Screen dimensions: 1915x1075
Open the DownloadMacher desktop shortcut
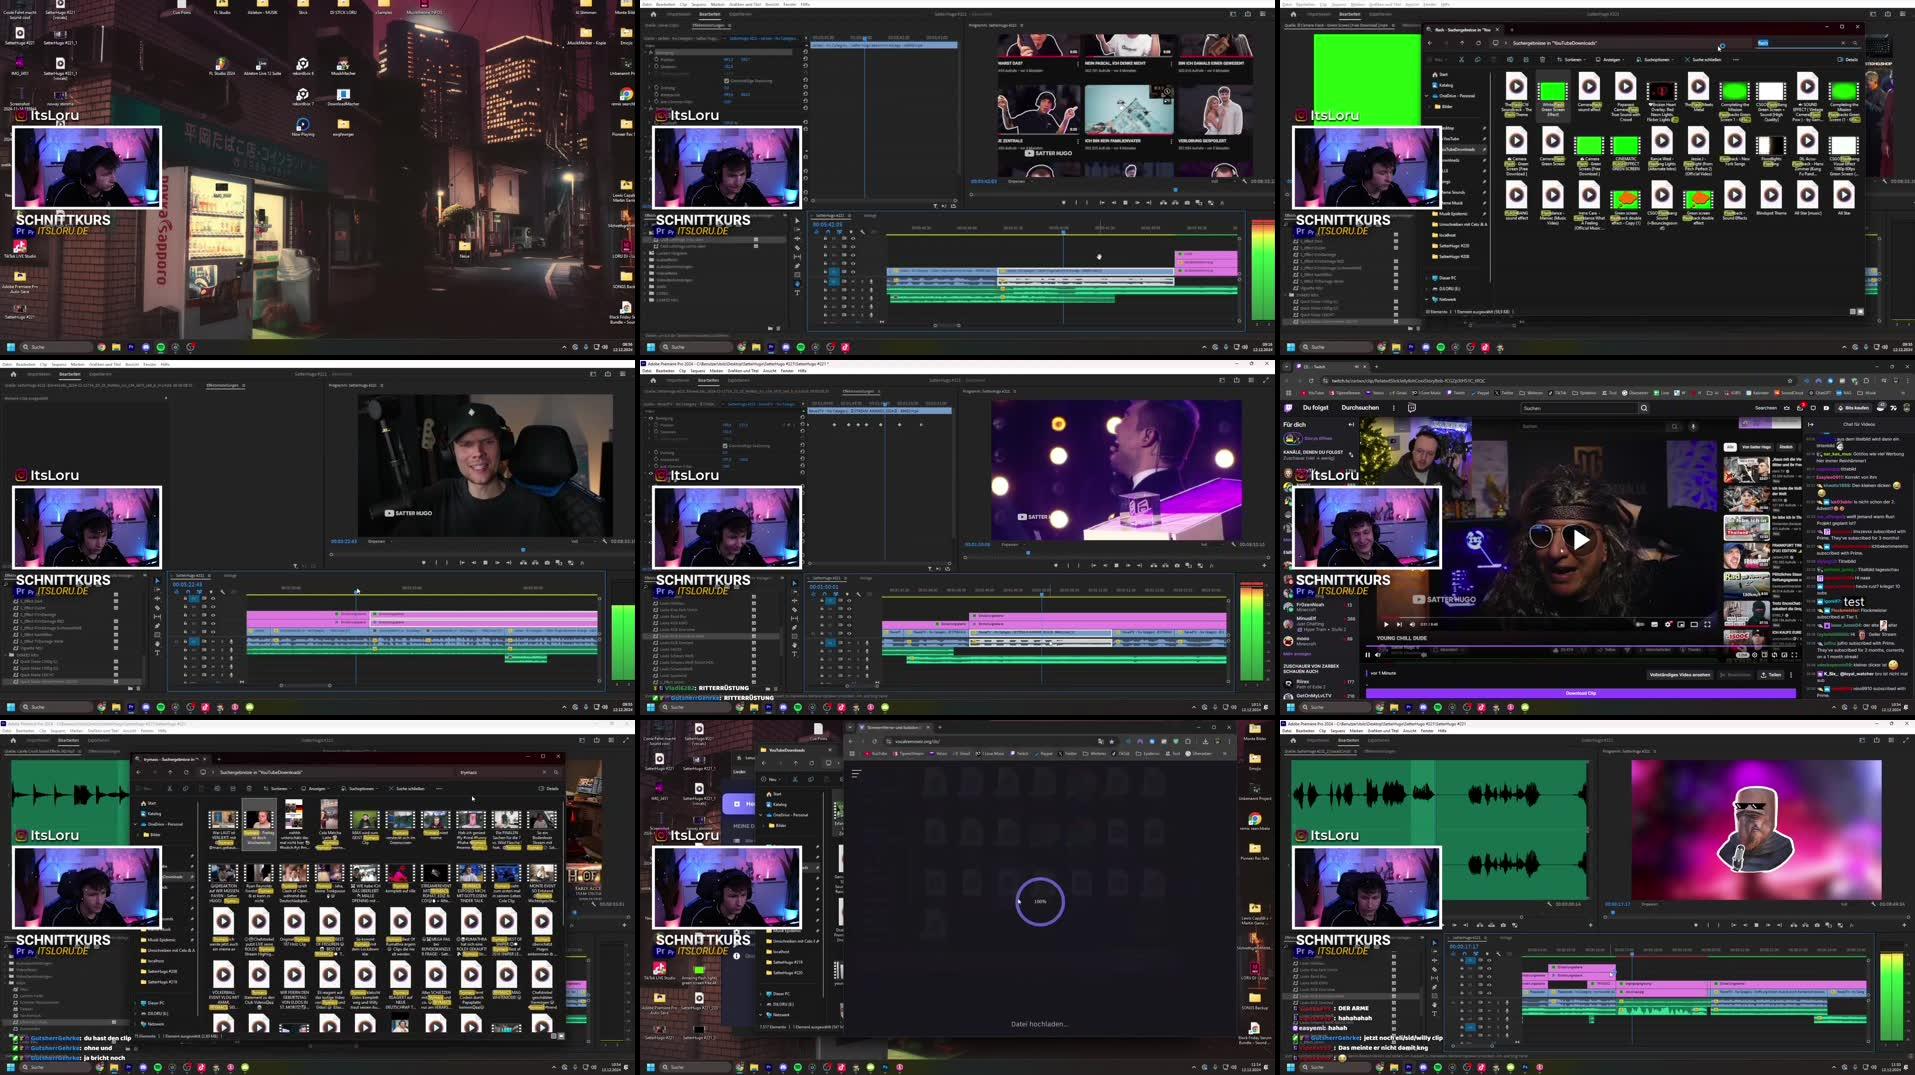click(x=343, y=97)
